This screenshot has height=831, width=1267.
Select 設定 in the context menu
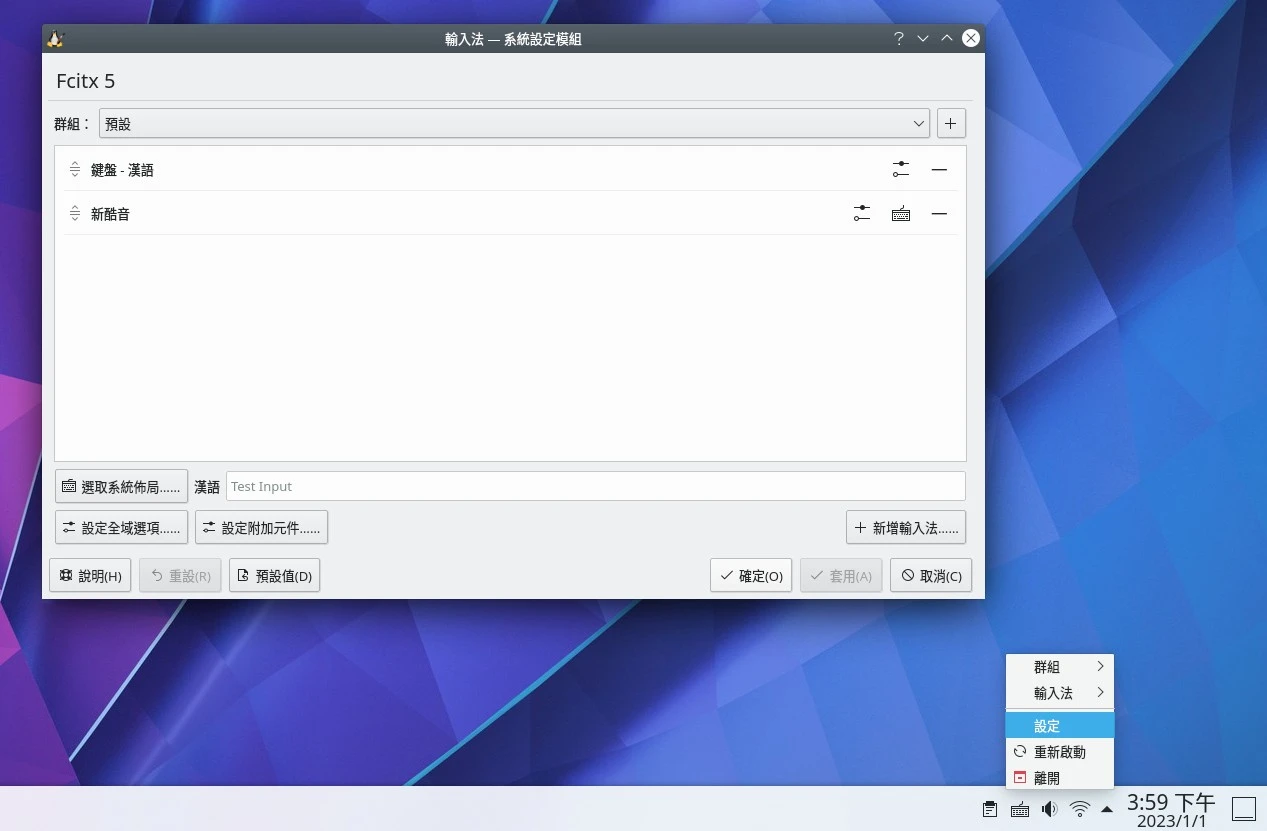coord(1059,726)
